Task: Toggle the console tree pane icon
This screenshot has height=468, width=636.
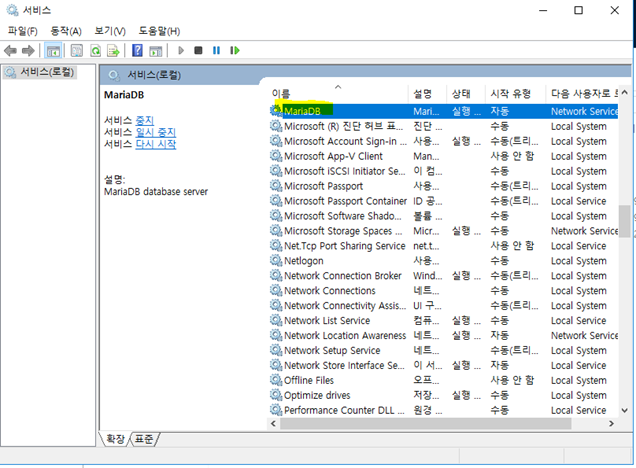Action: (53, 51)
